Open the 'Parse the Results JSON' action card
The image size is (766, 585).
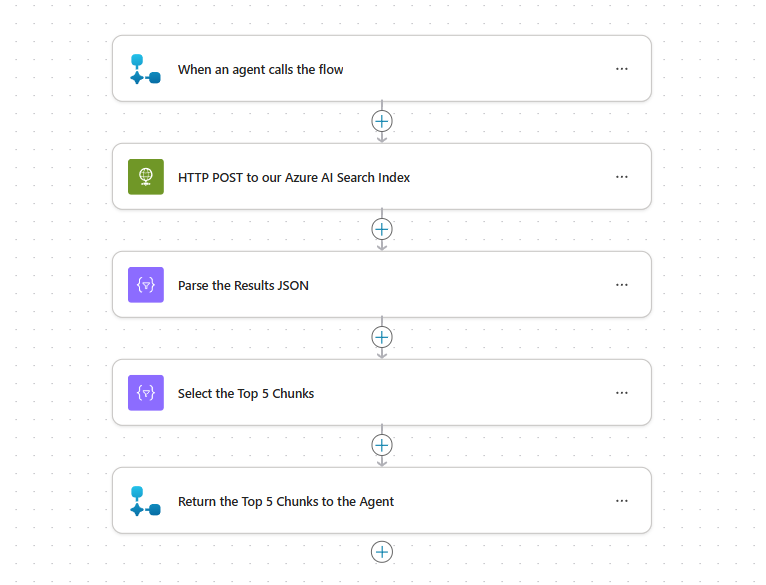tap(382, 285)
